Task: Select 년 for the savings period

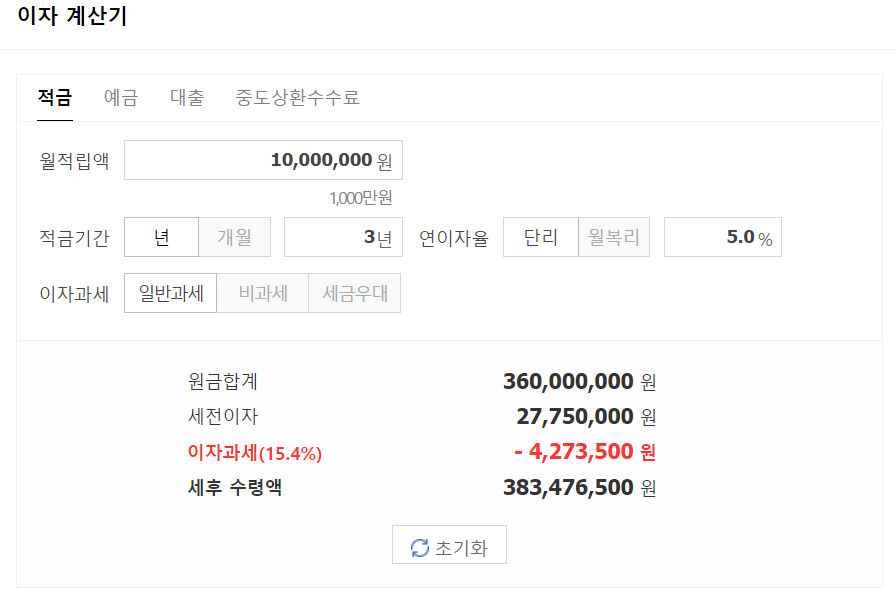Action: [x=161, y=237]
